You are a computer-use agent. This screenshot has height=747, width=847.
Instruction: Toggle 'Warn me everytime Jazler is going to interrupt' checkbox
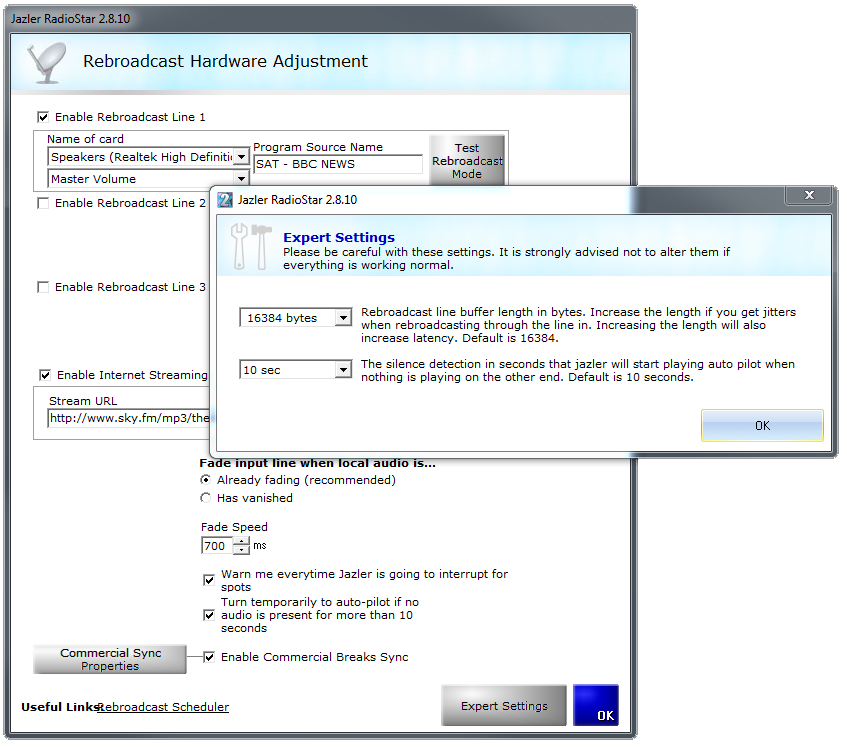209,580
